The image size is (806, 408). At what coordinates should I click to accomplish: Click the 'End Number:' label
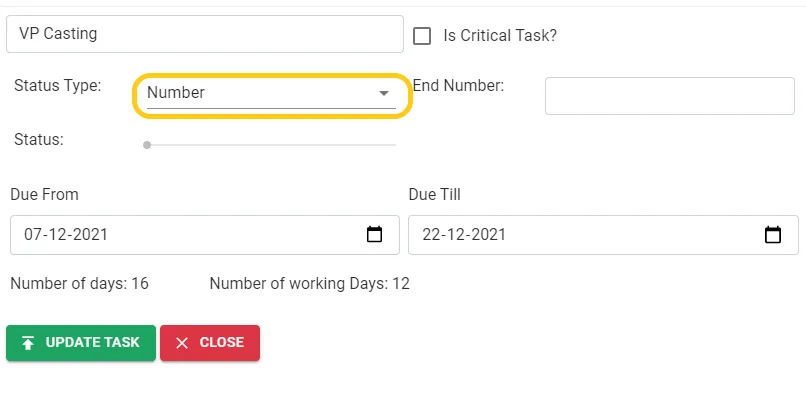click(458, 86)
